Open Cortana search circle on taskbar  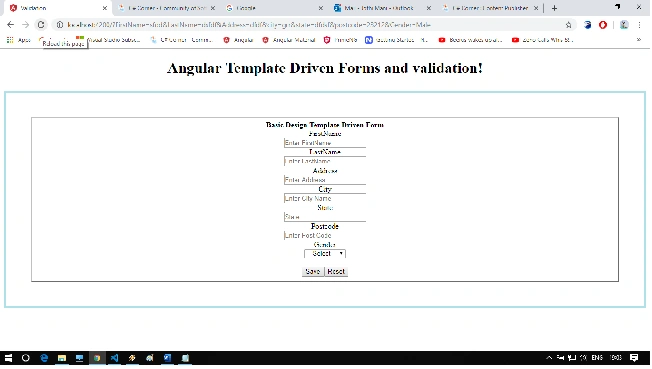click(x=25, y=358)
